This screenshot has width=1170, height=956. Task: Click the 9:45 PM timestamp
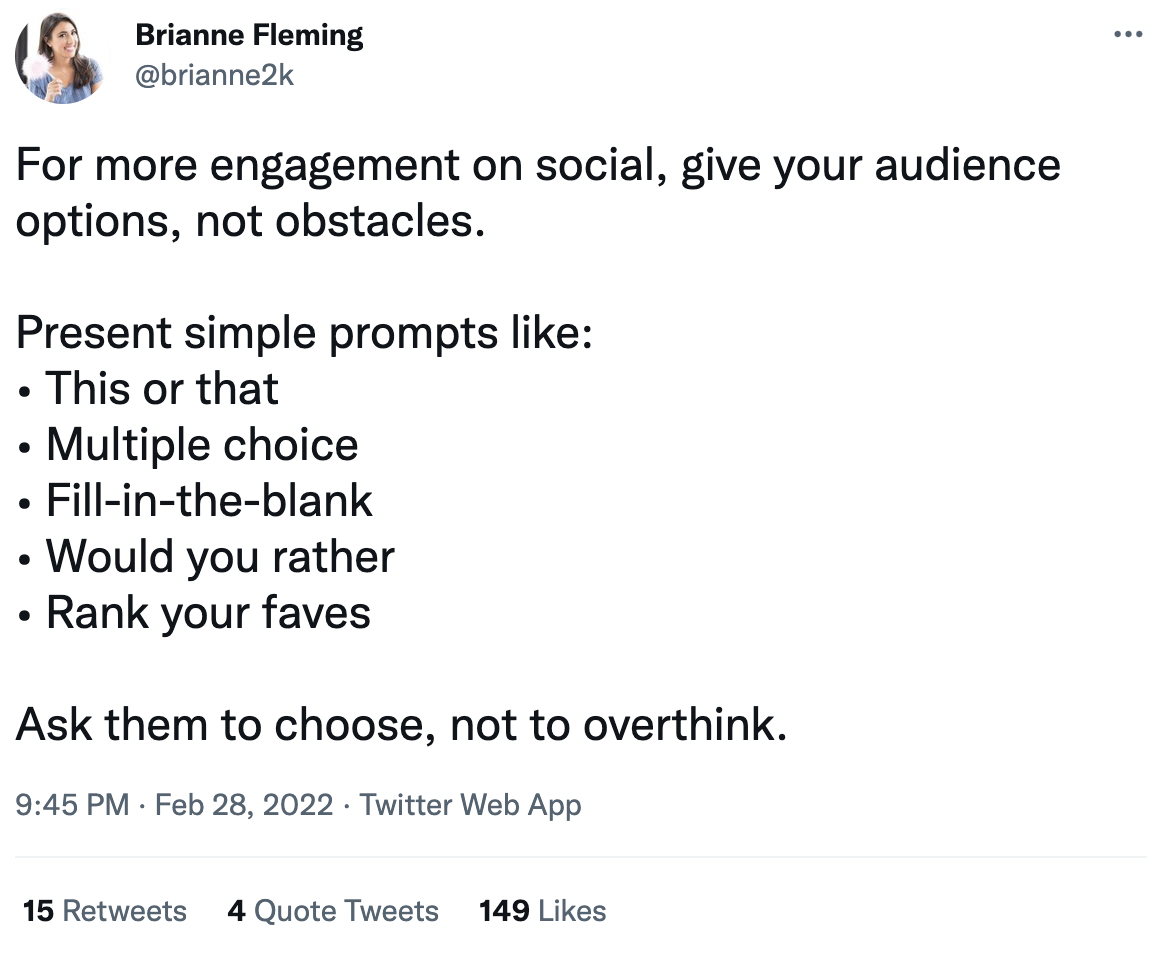[72, 805]
